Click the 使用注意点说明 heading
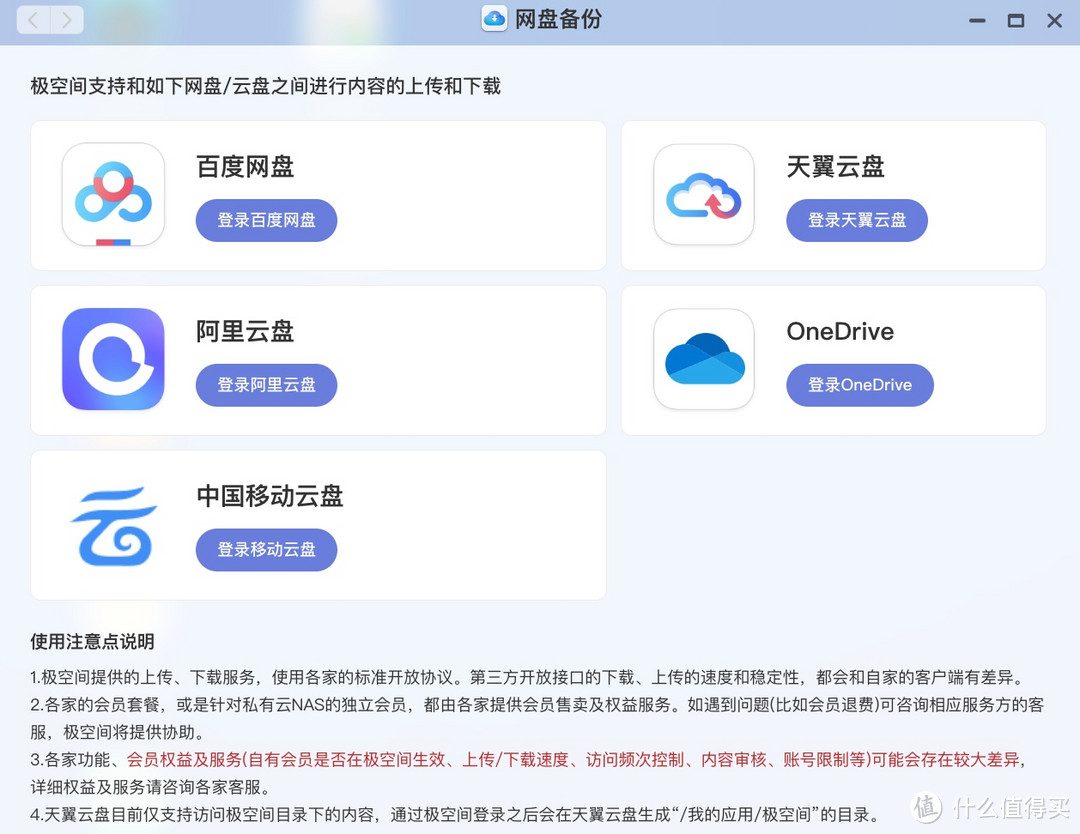 click(92, 642)
